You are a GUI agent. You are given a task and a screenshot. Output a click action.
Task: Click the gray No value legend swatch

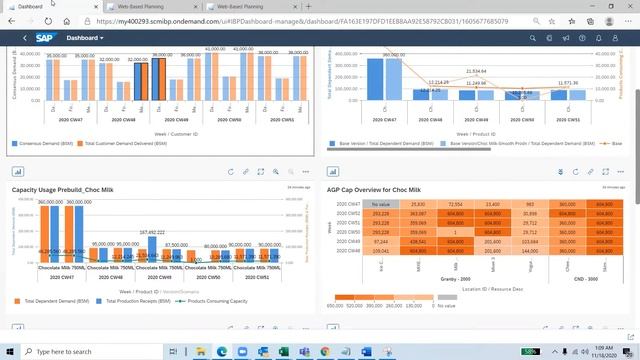tap(447, 297)
